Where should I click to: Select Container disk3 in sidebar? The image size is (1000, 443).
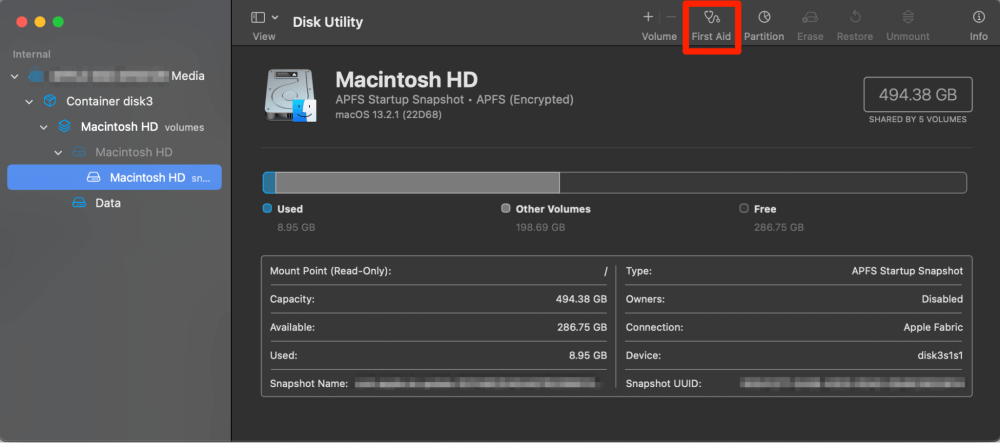pos(115,101)
